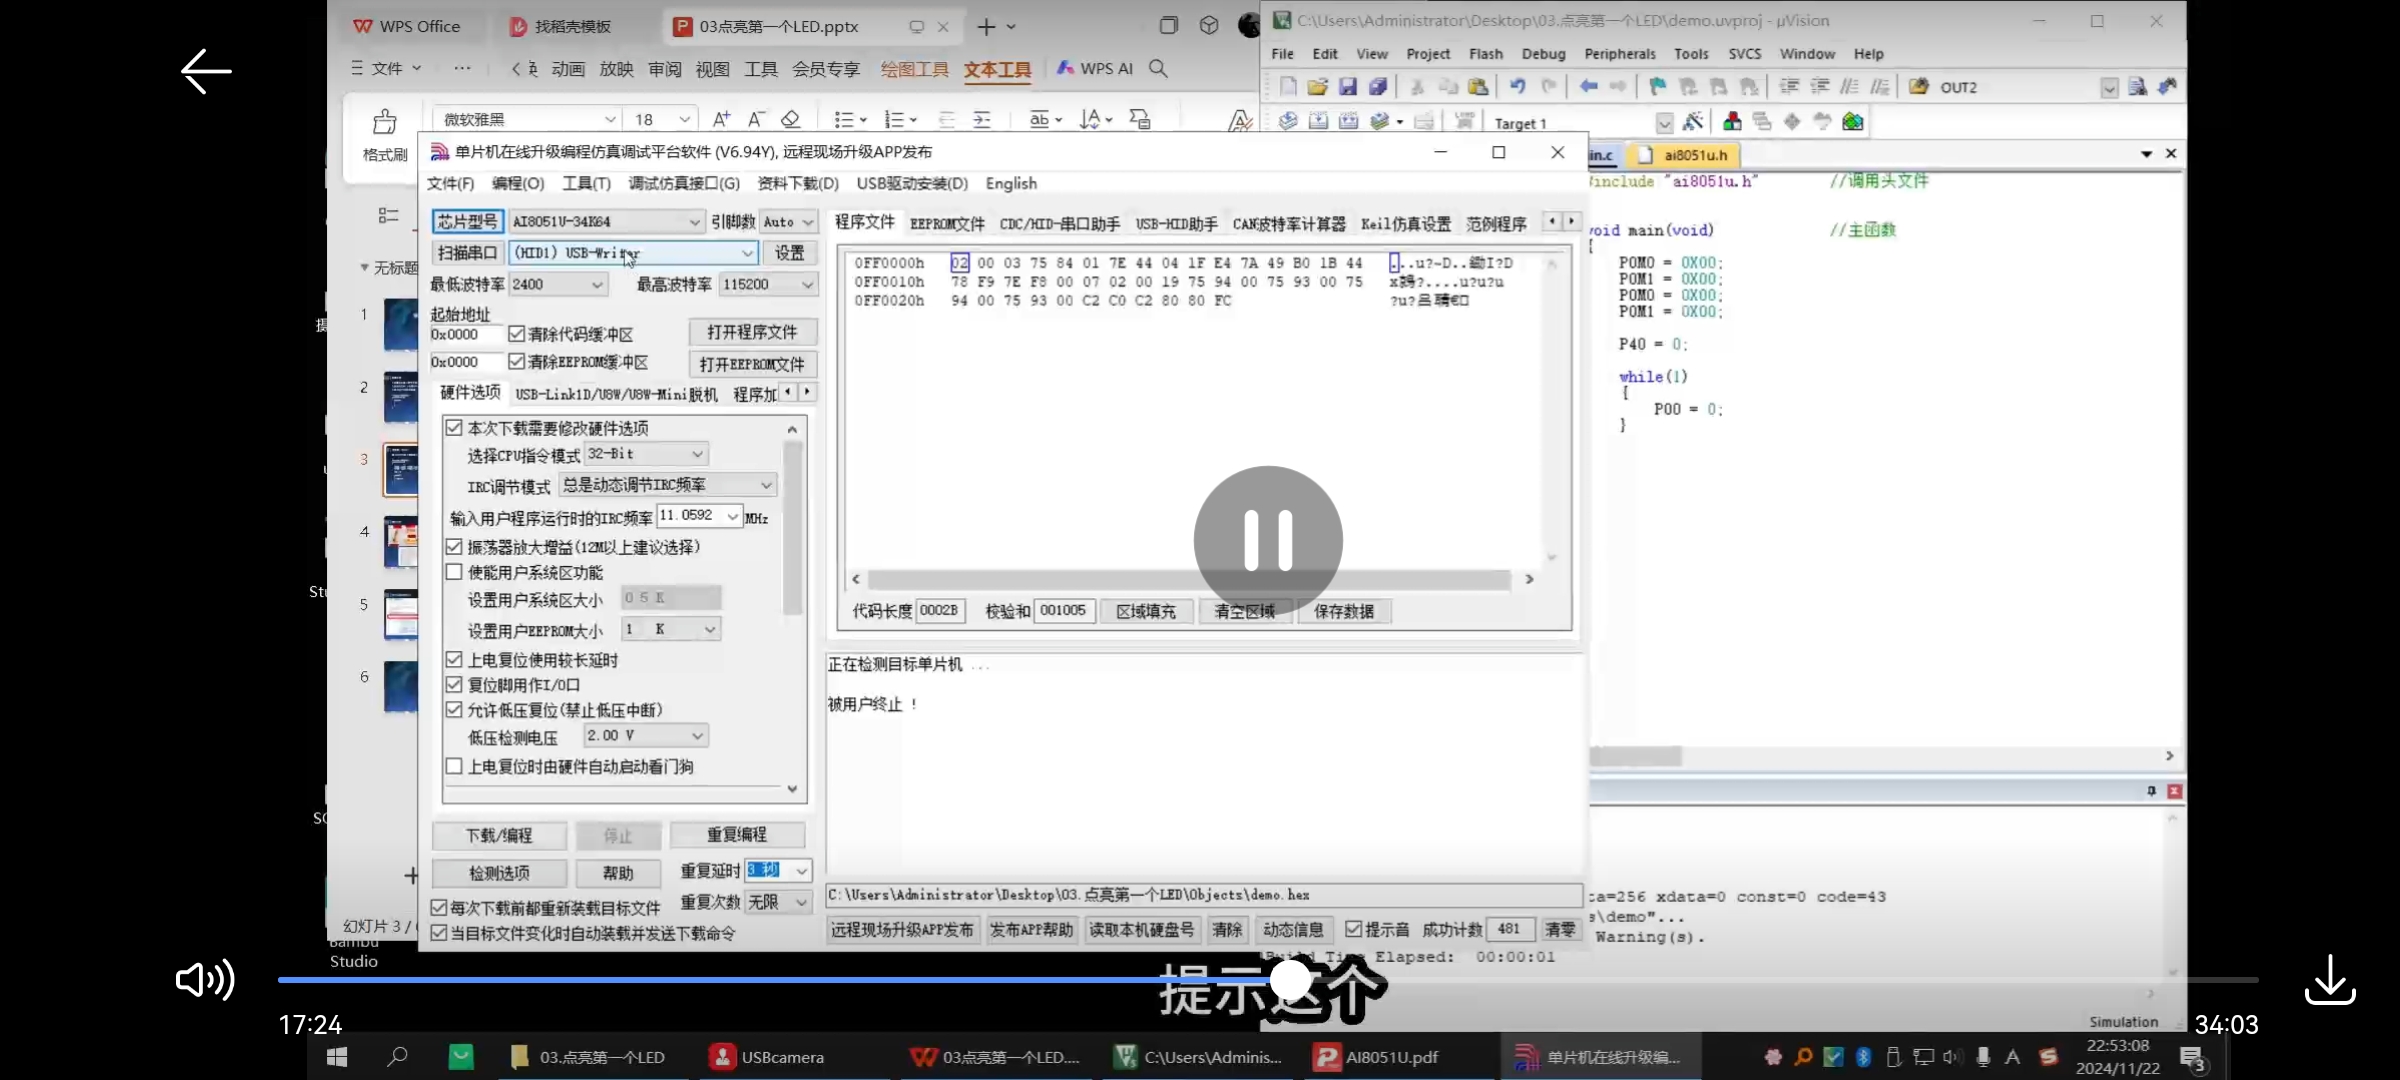Screen dimensions: 2400x1080
Task: Open the WPS 文本工具 ribbon tab
Action: [997, 69]
